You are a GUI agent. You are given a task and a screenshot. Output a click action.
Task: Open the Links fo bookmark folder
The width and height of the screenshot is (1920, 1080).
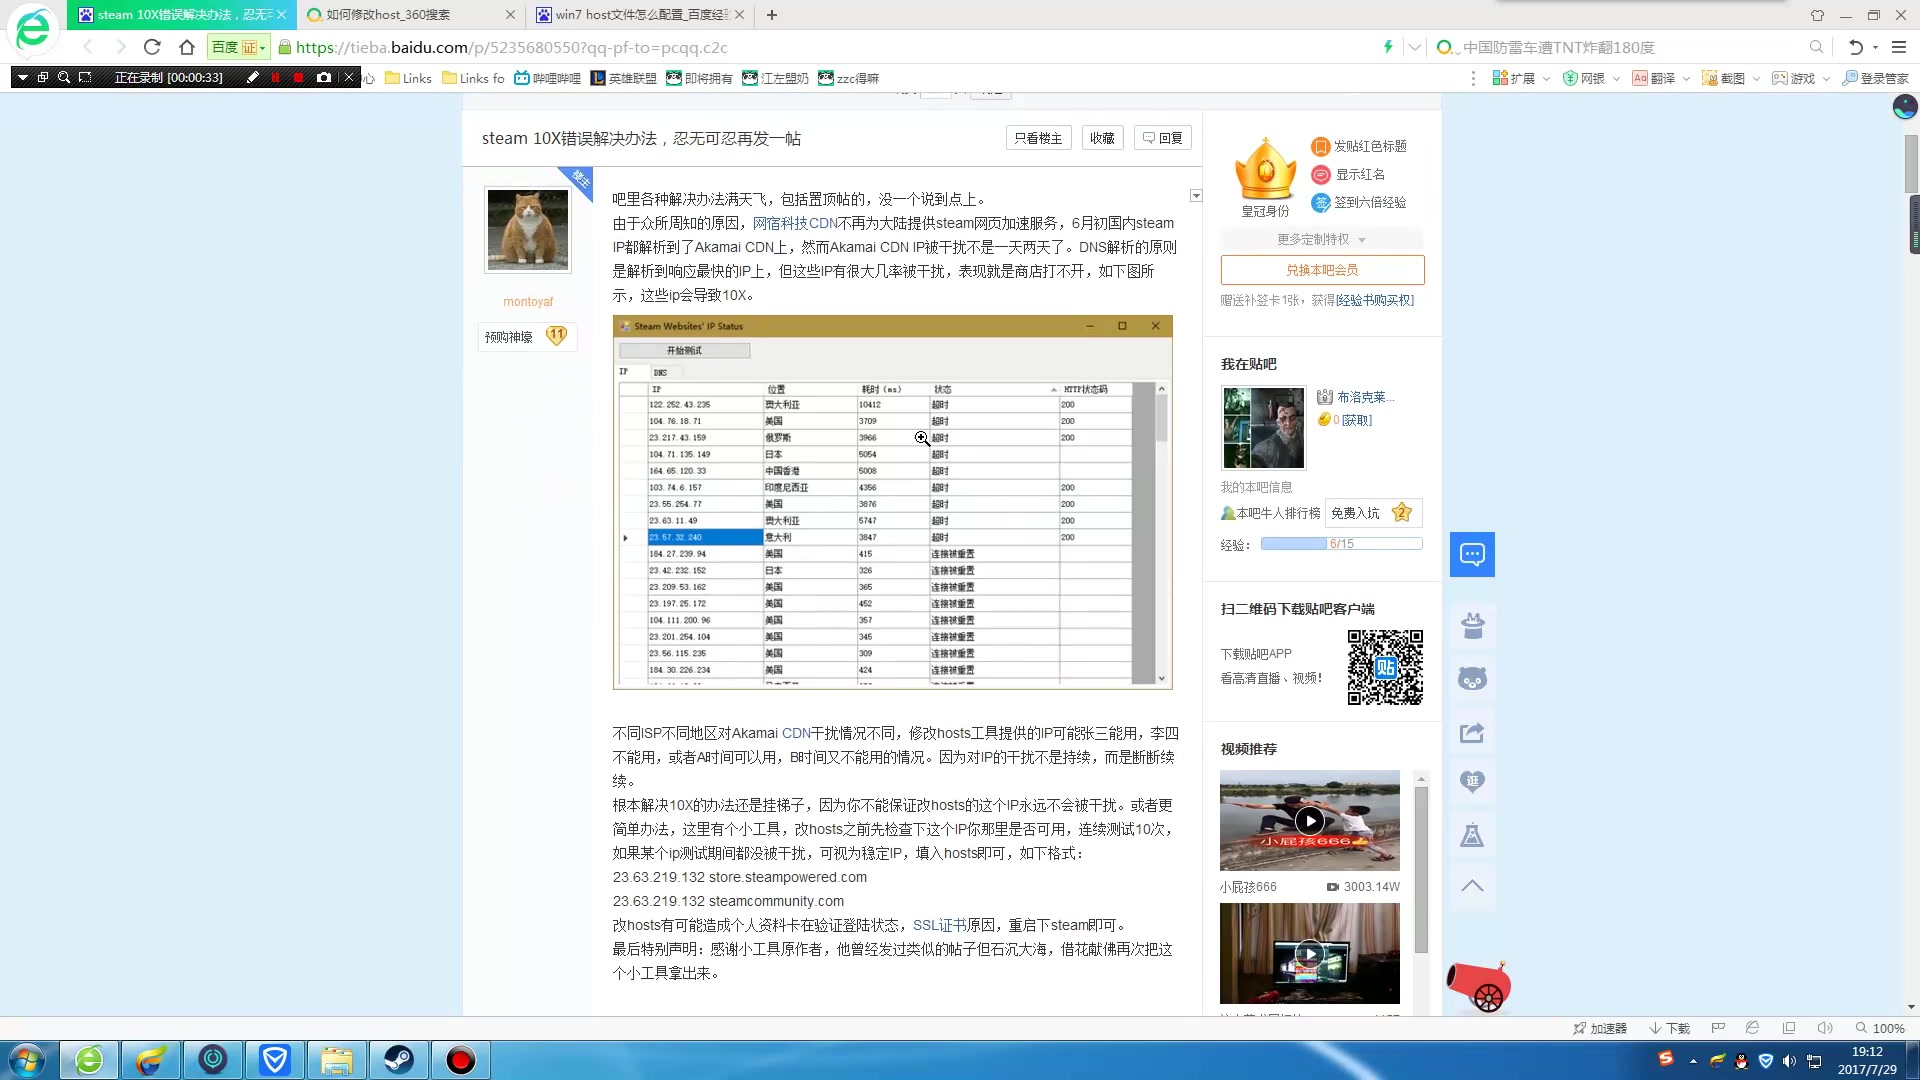pos(473,78)
